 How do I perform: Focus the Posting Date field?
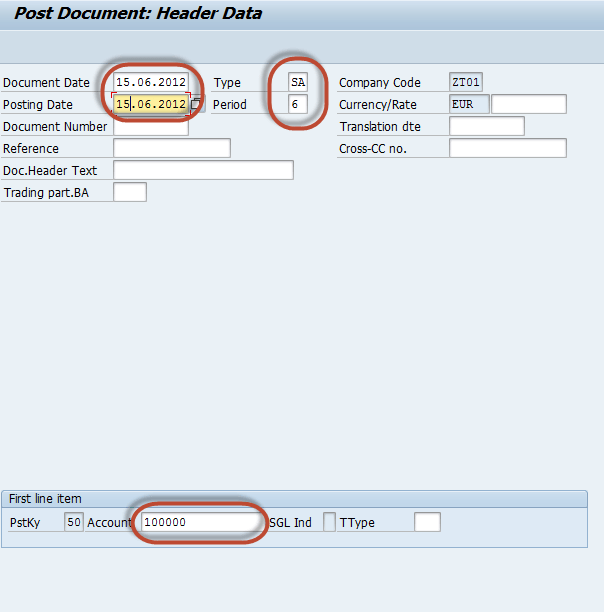[151, 104]
